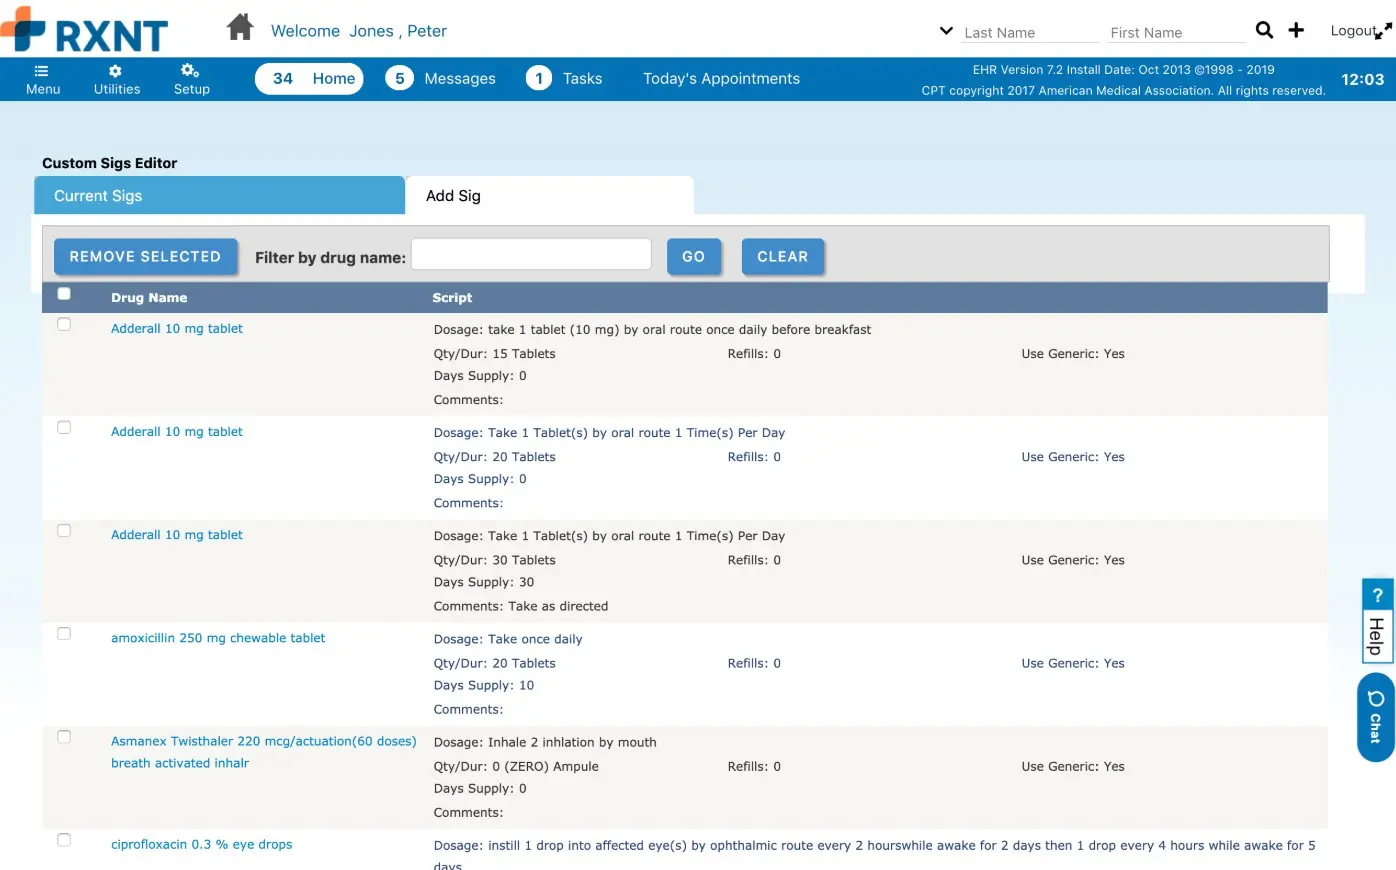Click the REMOVE SELECTED button
This screenshot has width=1396, height=870.
coord(145,256)
